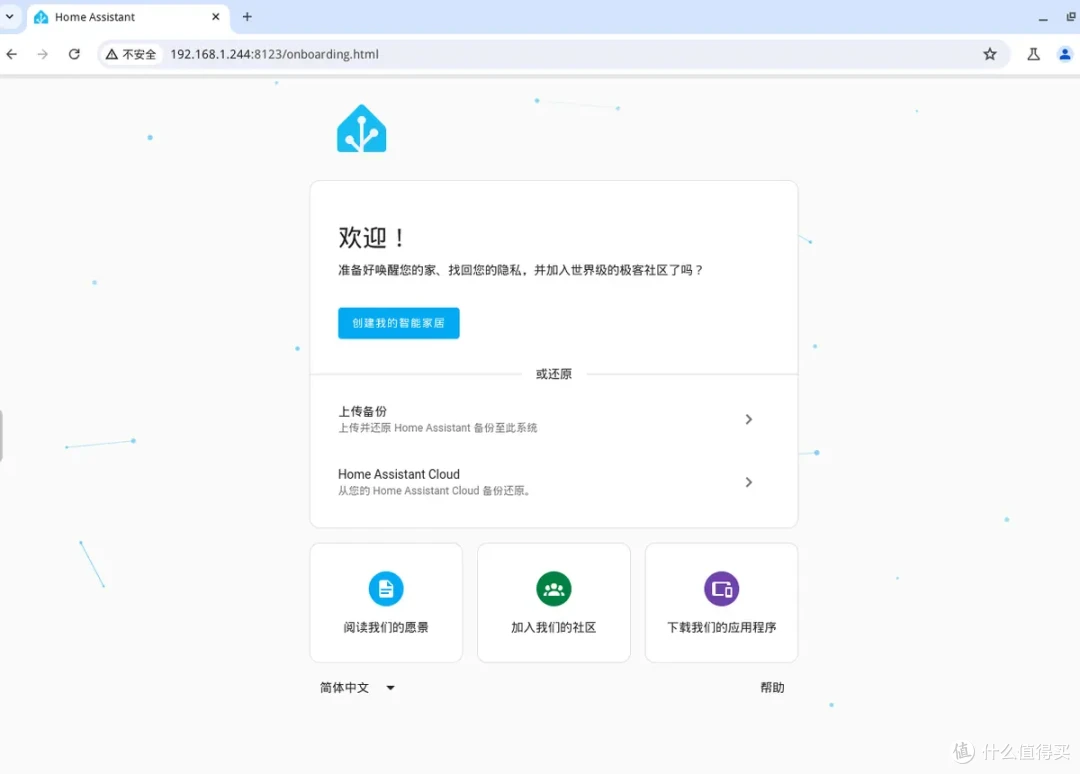Image resolution: width=1080 pixels, height=774 pixels.
Task: Click the browser forward arrow
Action: (x=43, y=54)
